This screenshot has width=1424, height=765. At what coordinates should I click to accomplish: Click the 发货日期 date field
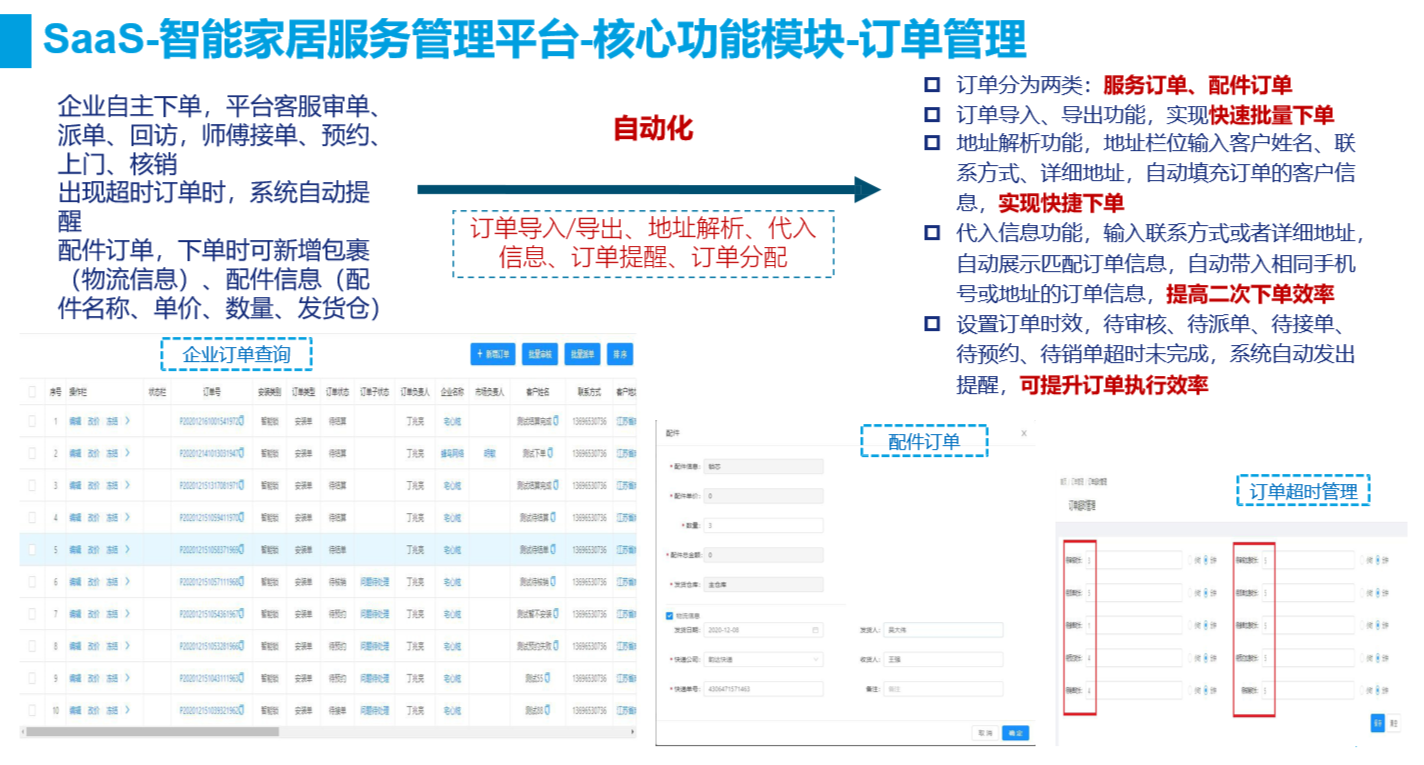[763, 630]
